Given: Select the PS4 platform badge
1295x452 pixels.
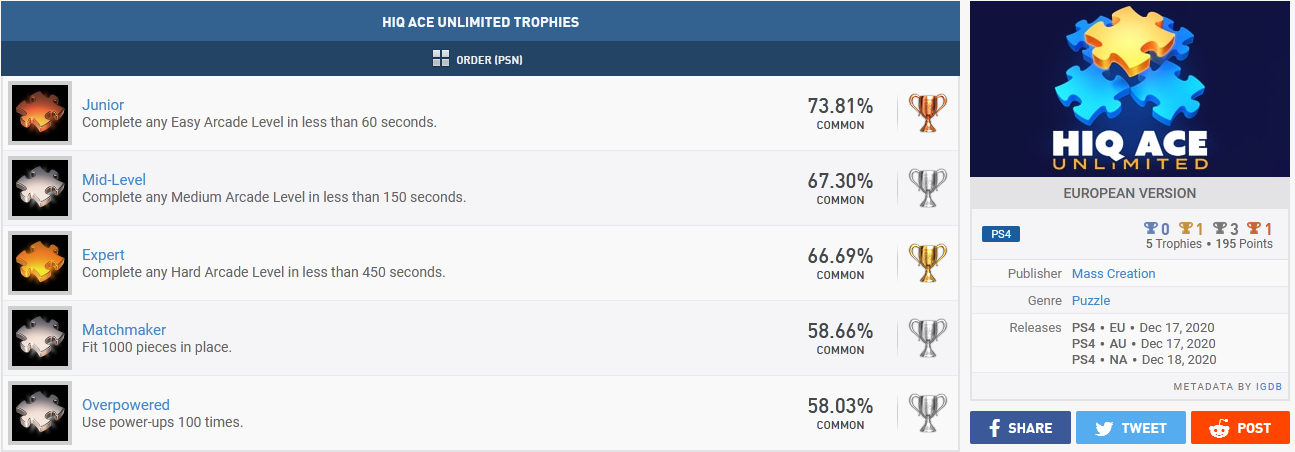Looking at the screenshot, I should [1001, 234].
